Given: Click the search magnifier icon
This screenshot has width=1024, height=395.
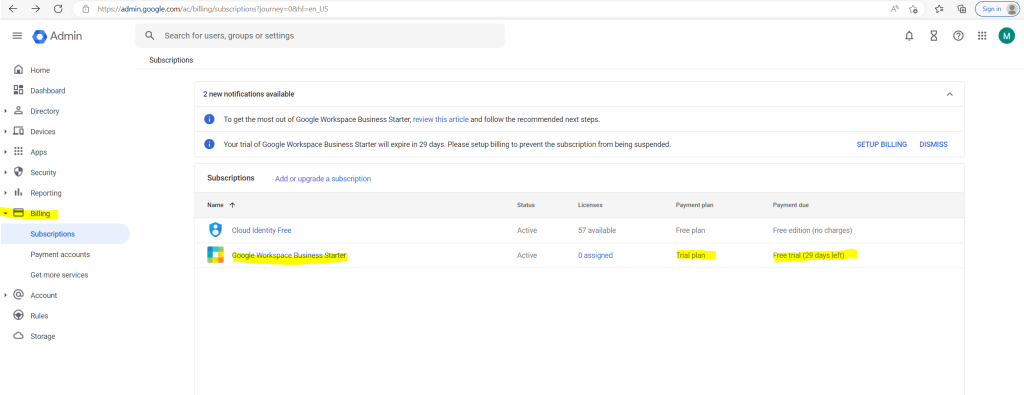Looking at the screenshot, I should pyautogui.click(x=150, y=36).
